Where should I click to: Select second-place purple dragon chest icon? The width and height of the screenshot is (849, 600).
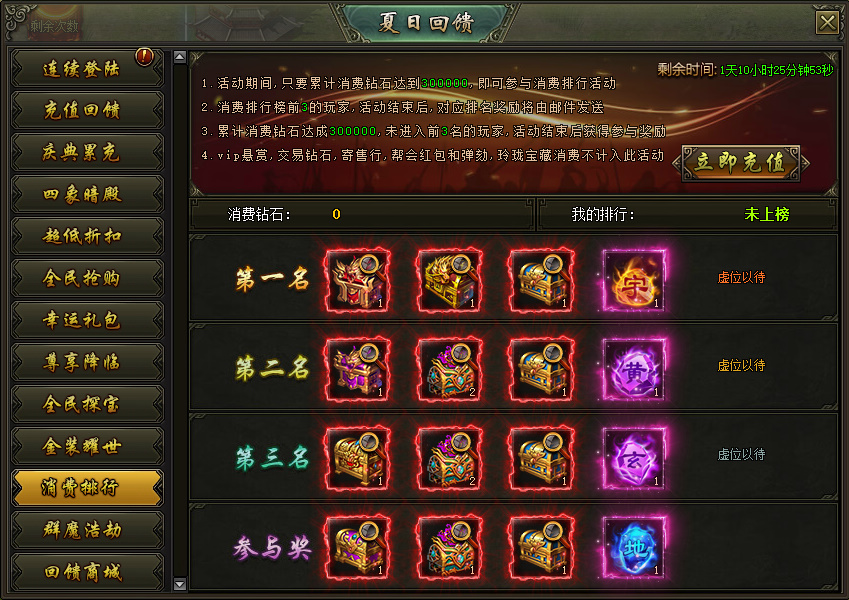pos(358,370)
